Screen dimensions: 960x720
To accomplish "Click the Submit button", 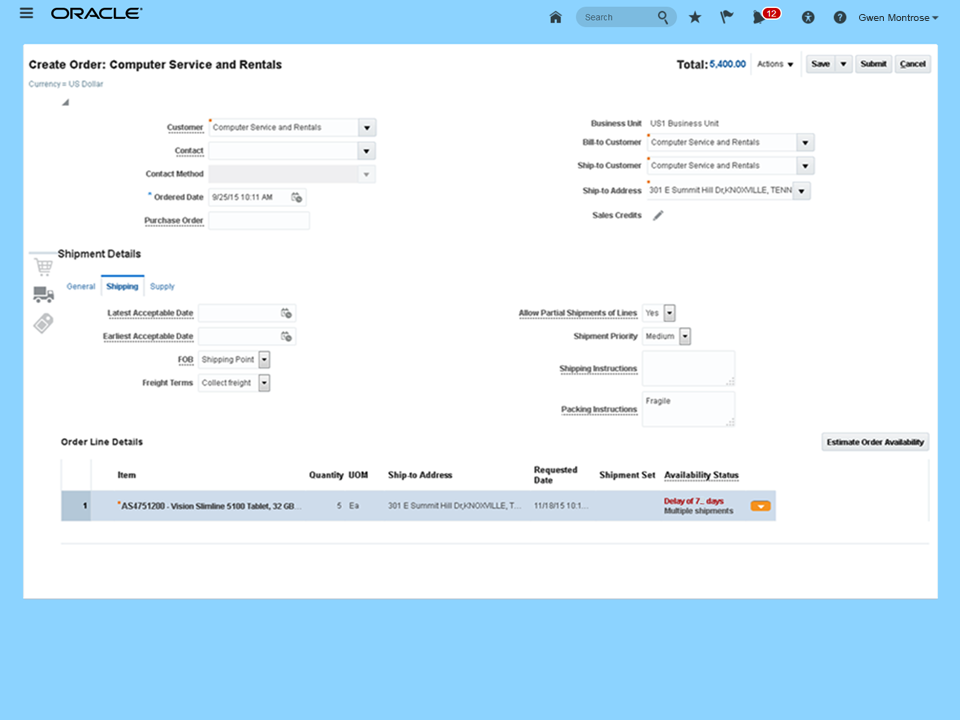I will pyautogui.click(x=873, y=64).
